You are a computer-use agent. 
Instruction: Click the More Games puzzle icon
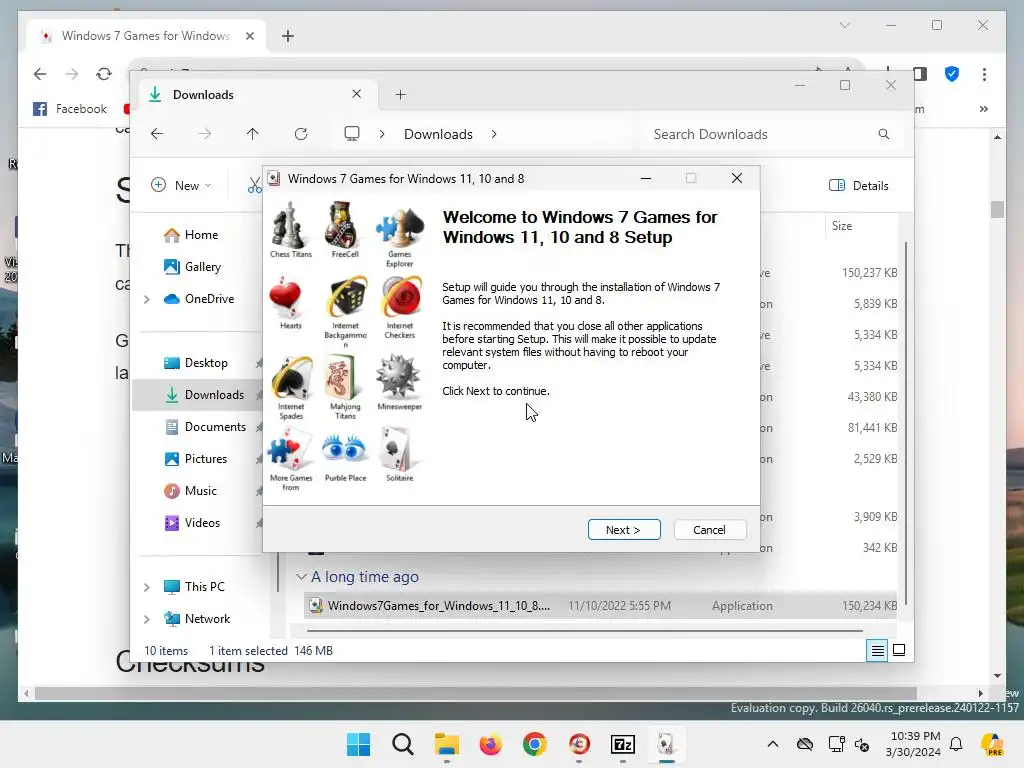pos(289,449)
